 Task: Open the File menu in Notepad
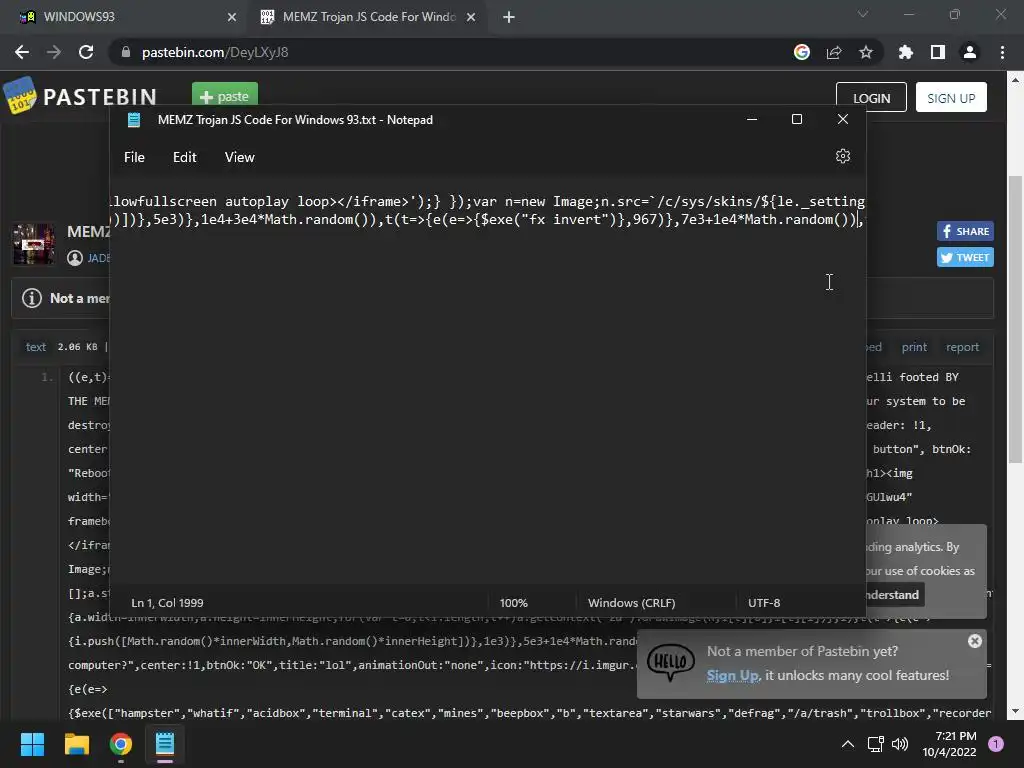coord(134,157)
